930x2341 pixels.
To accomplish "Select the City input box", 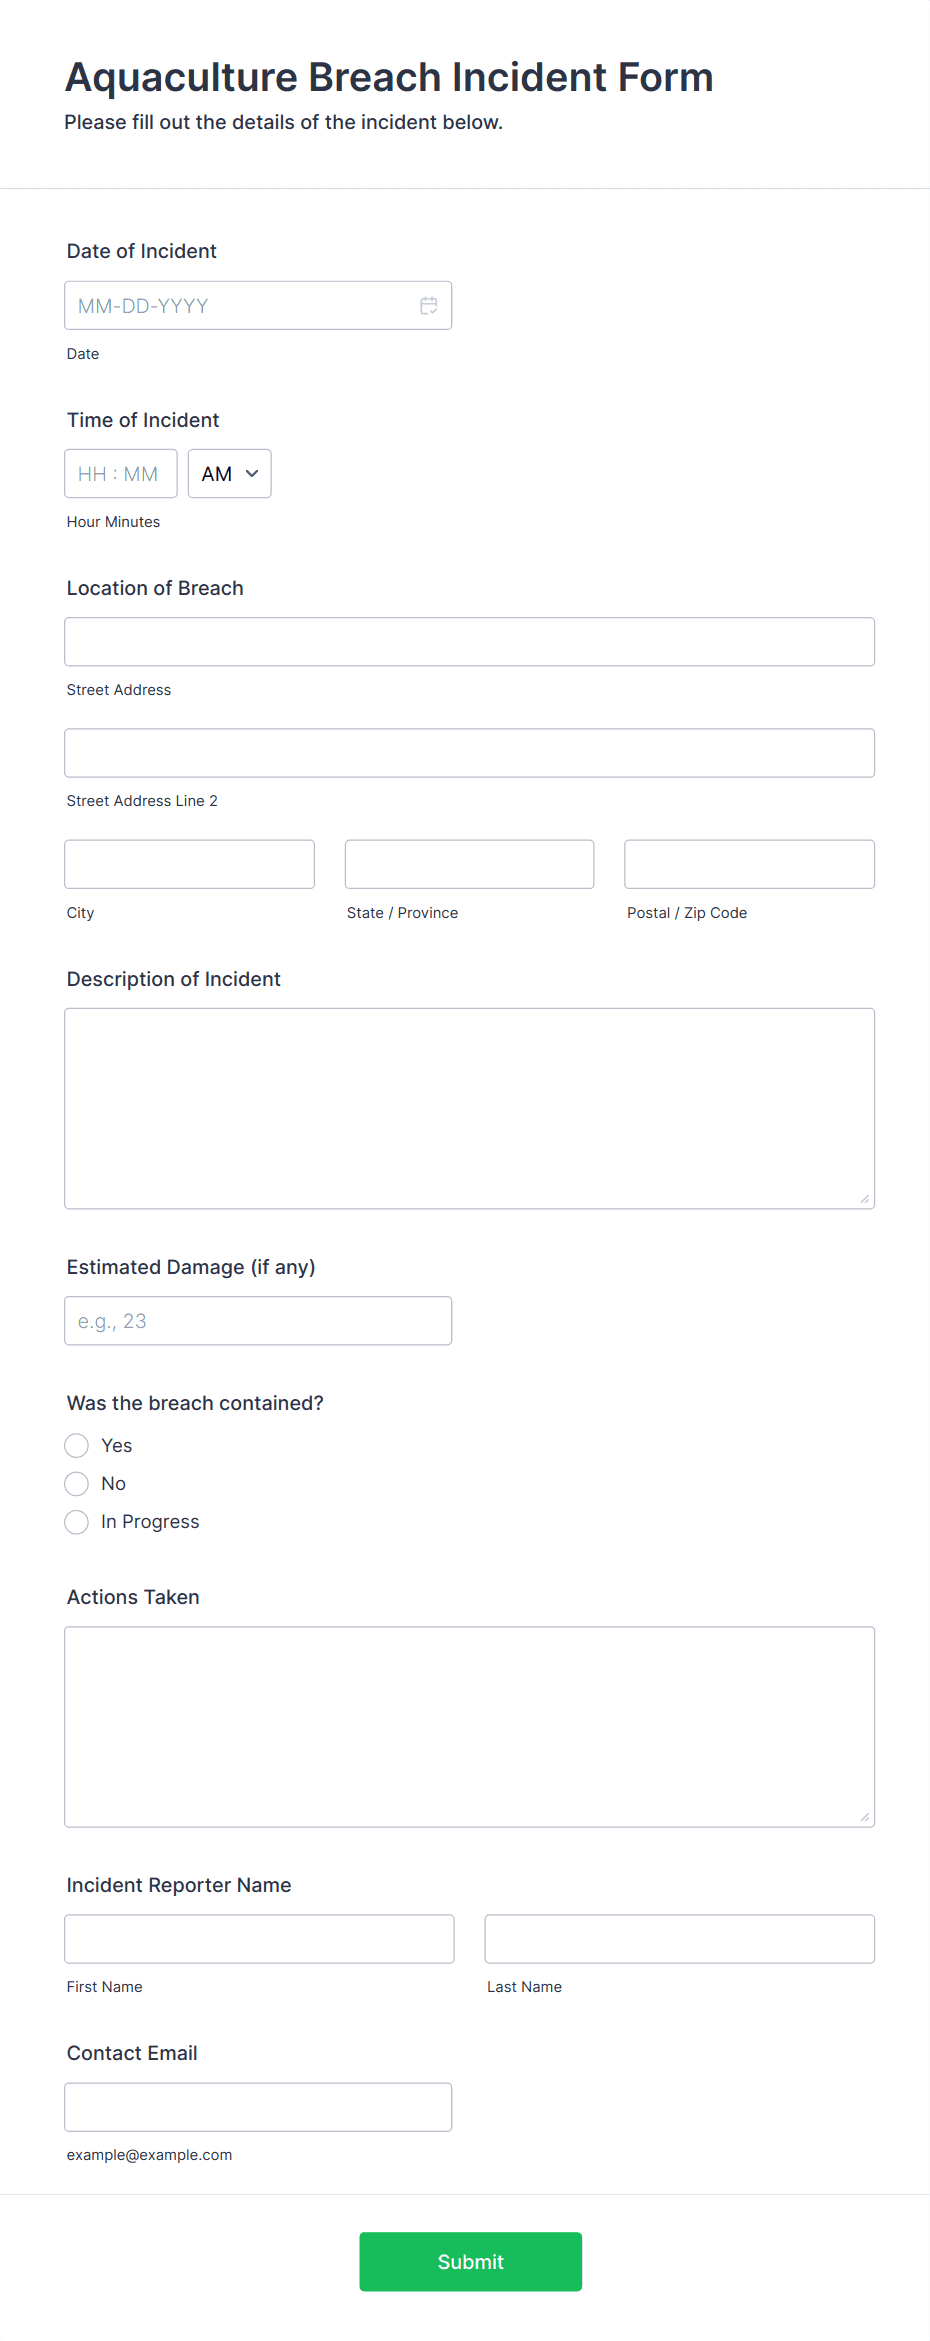I will (x=189, y=863).
